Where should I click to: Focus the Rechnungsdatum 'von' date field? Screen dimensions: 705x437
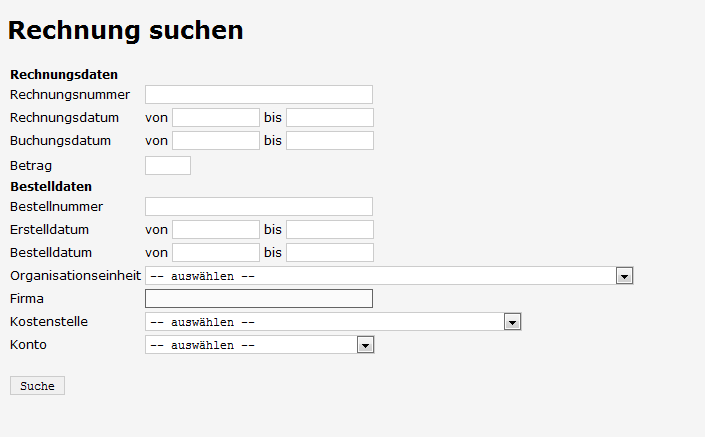pyautogui.click(x=215, y=118)
